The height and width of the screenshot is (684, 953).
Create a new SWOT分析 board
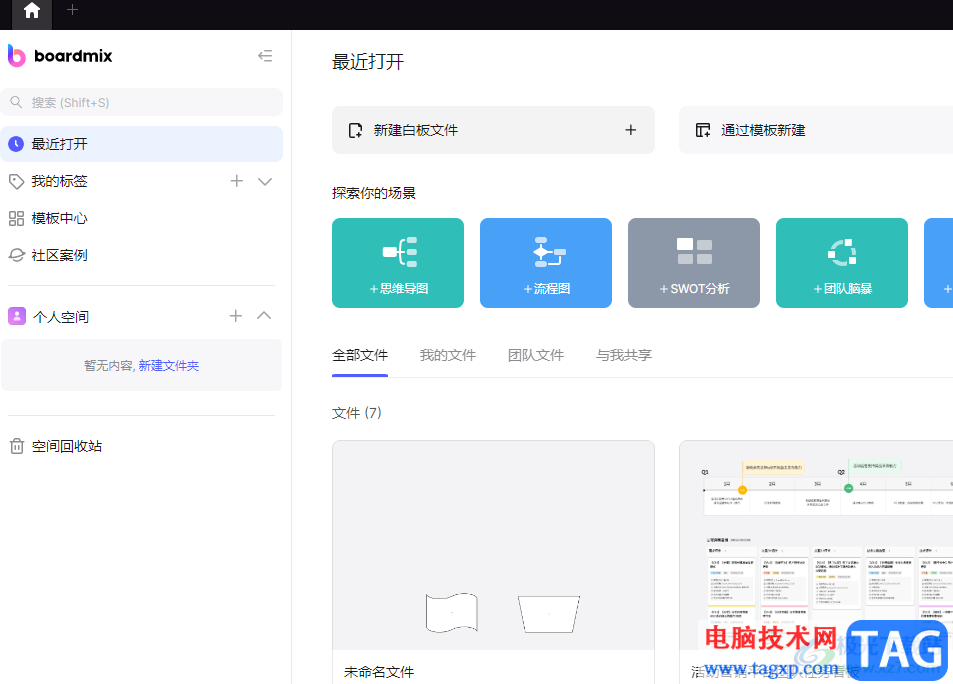694,263
